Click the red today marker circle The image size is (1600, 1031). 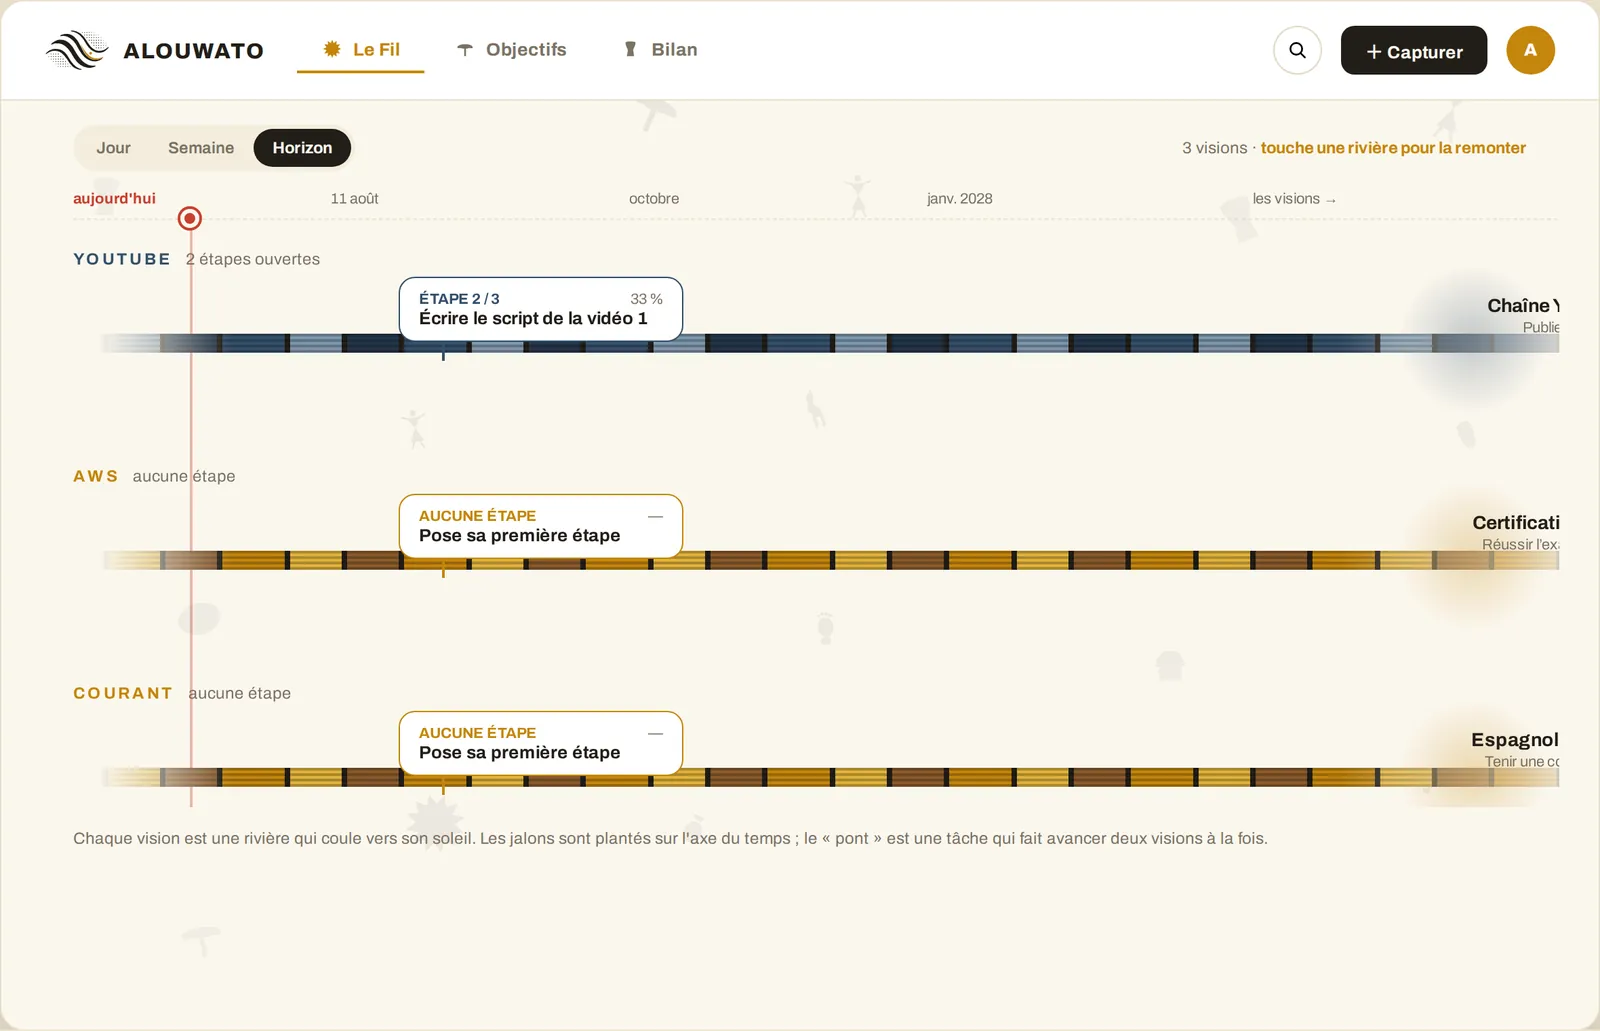coord(190,218)
